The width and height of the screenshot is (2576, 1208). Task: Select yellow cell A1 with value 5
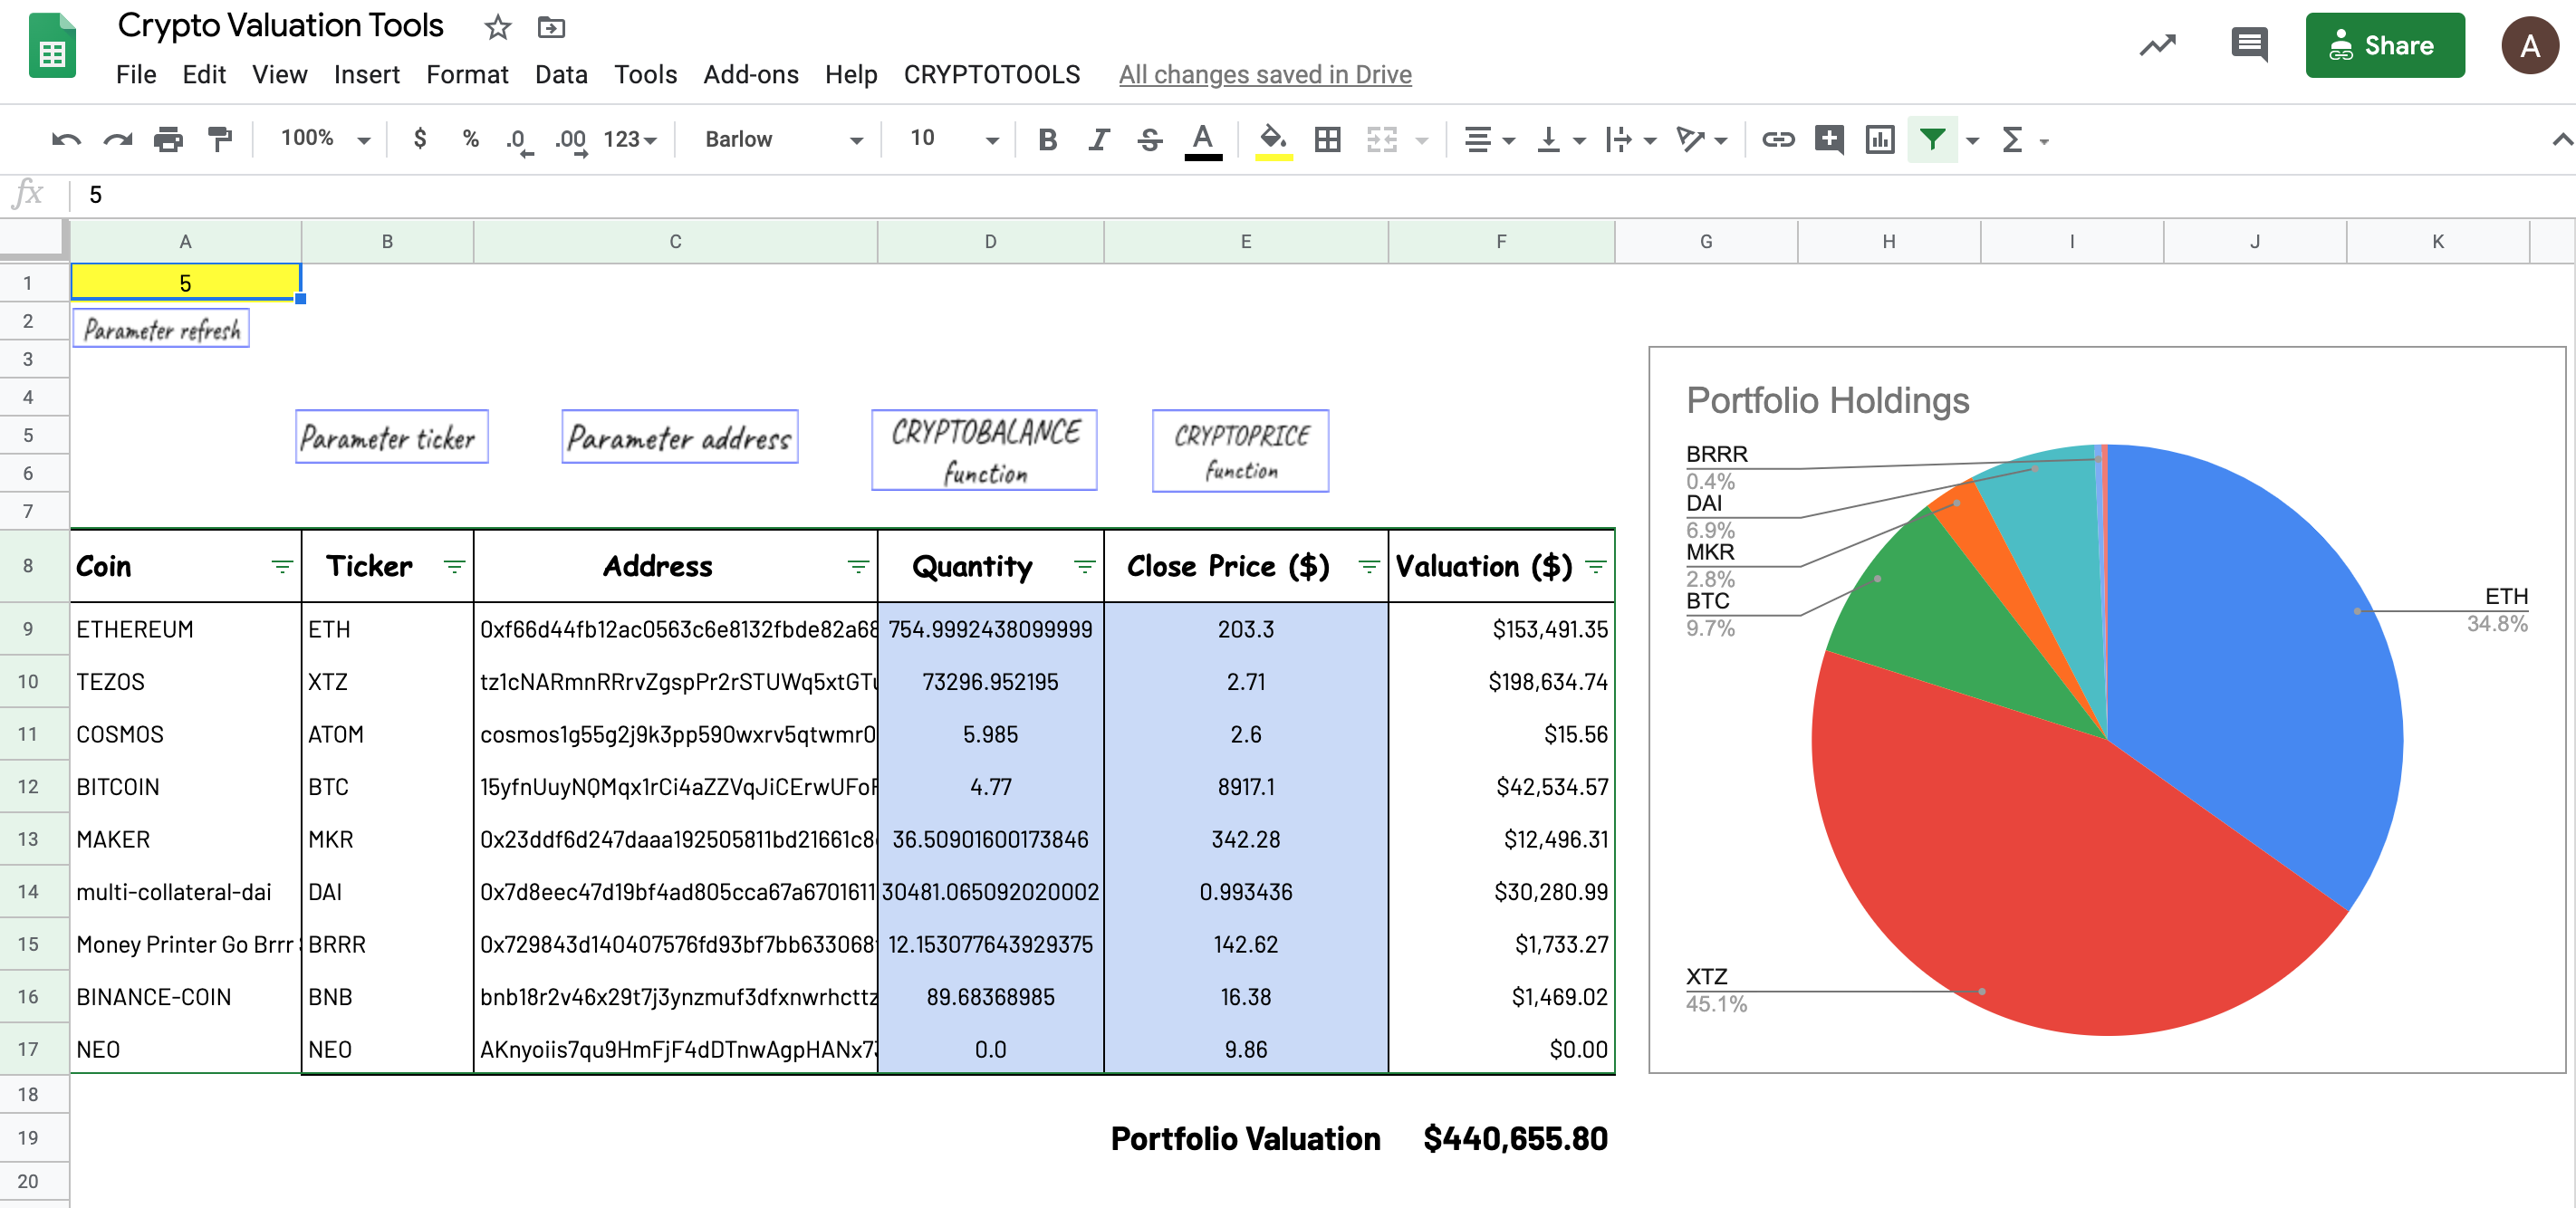coord(185,282)
